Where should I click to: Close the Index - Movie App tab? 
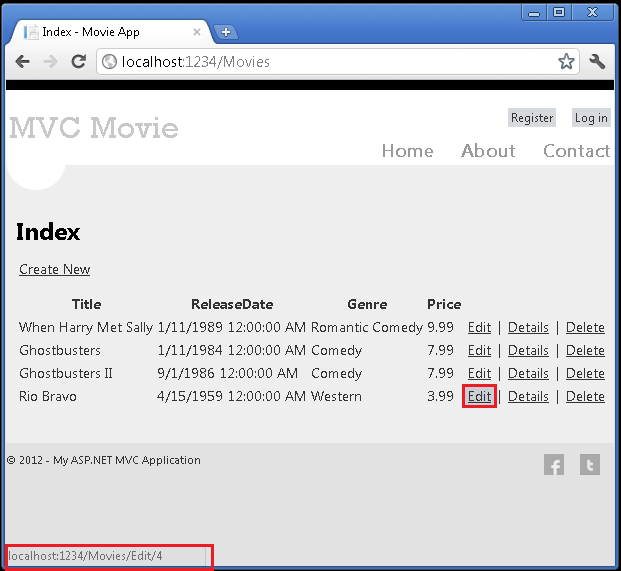pyautogui.click(x=196, y=32)
